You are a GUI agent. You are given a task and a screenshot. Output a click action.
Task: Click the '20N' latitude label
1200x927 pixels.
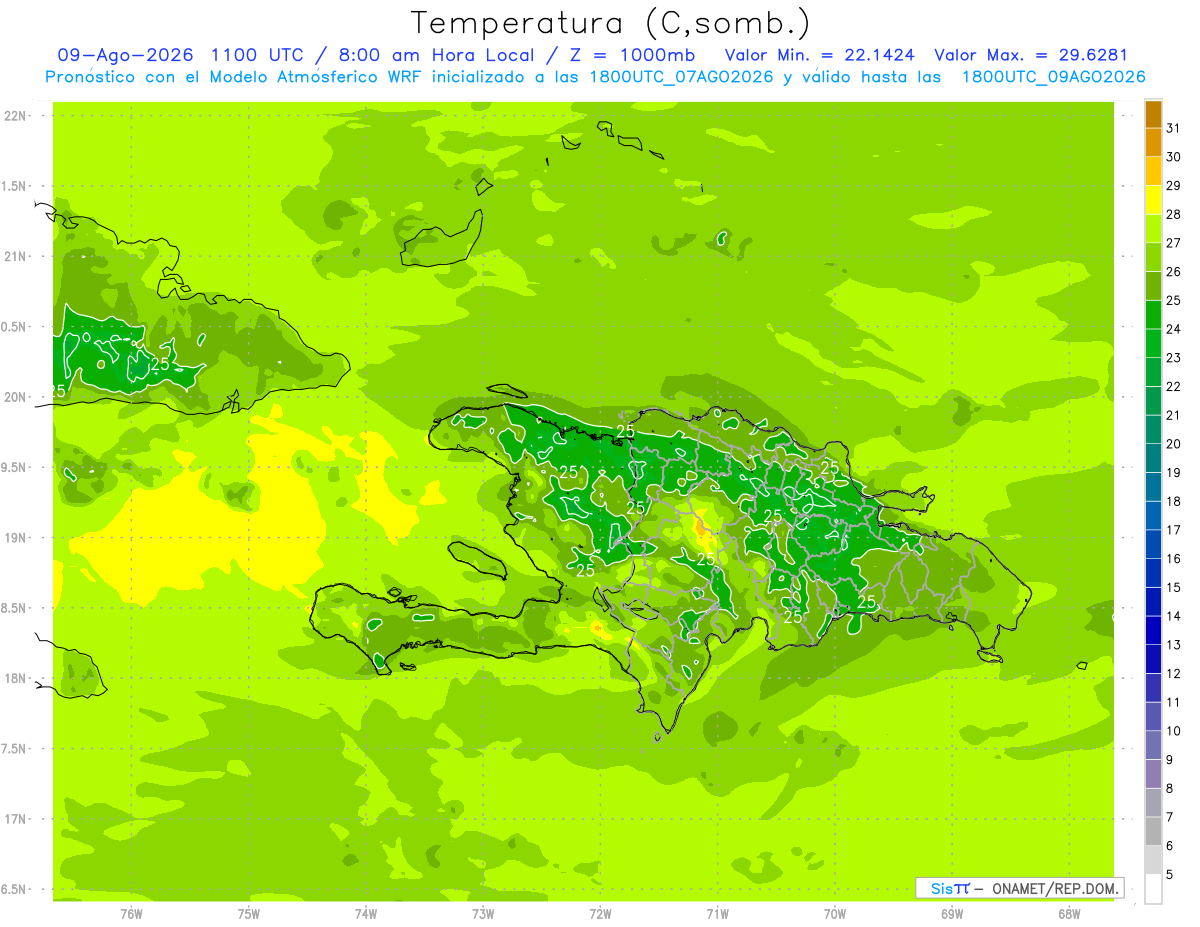(16, 398)
